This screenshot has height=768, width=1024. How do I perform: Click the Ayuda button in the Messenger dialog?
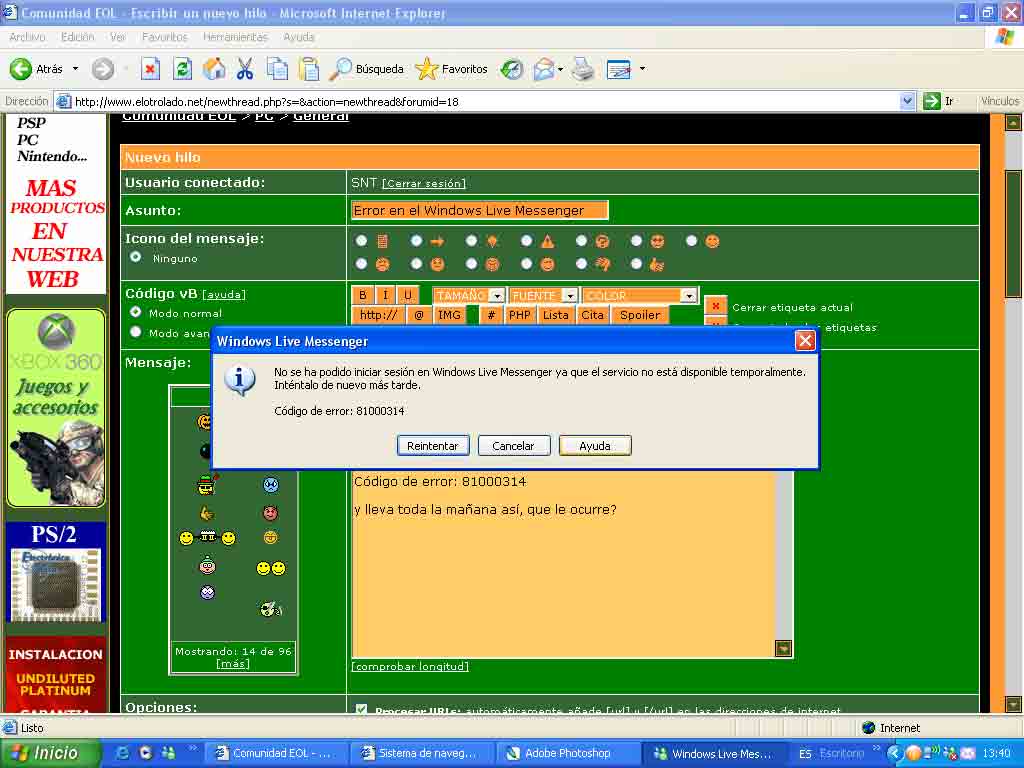(595, 446)
